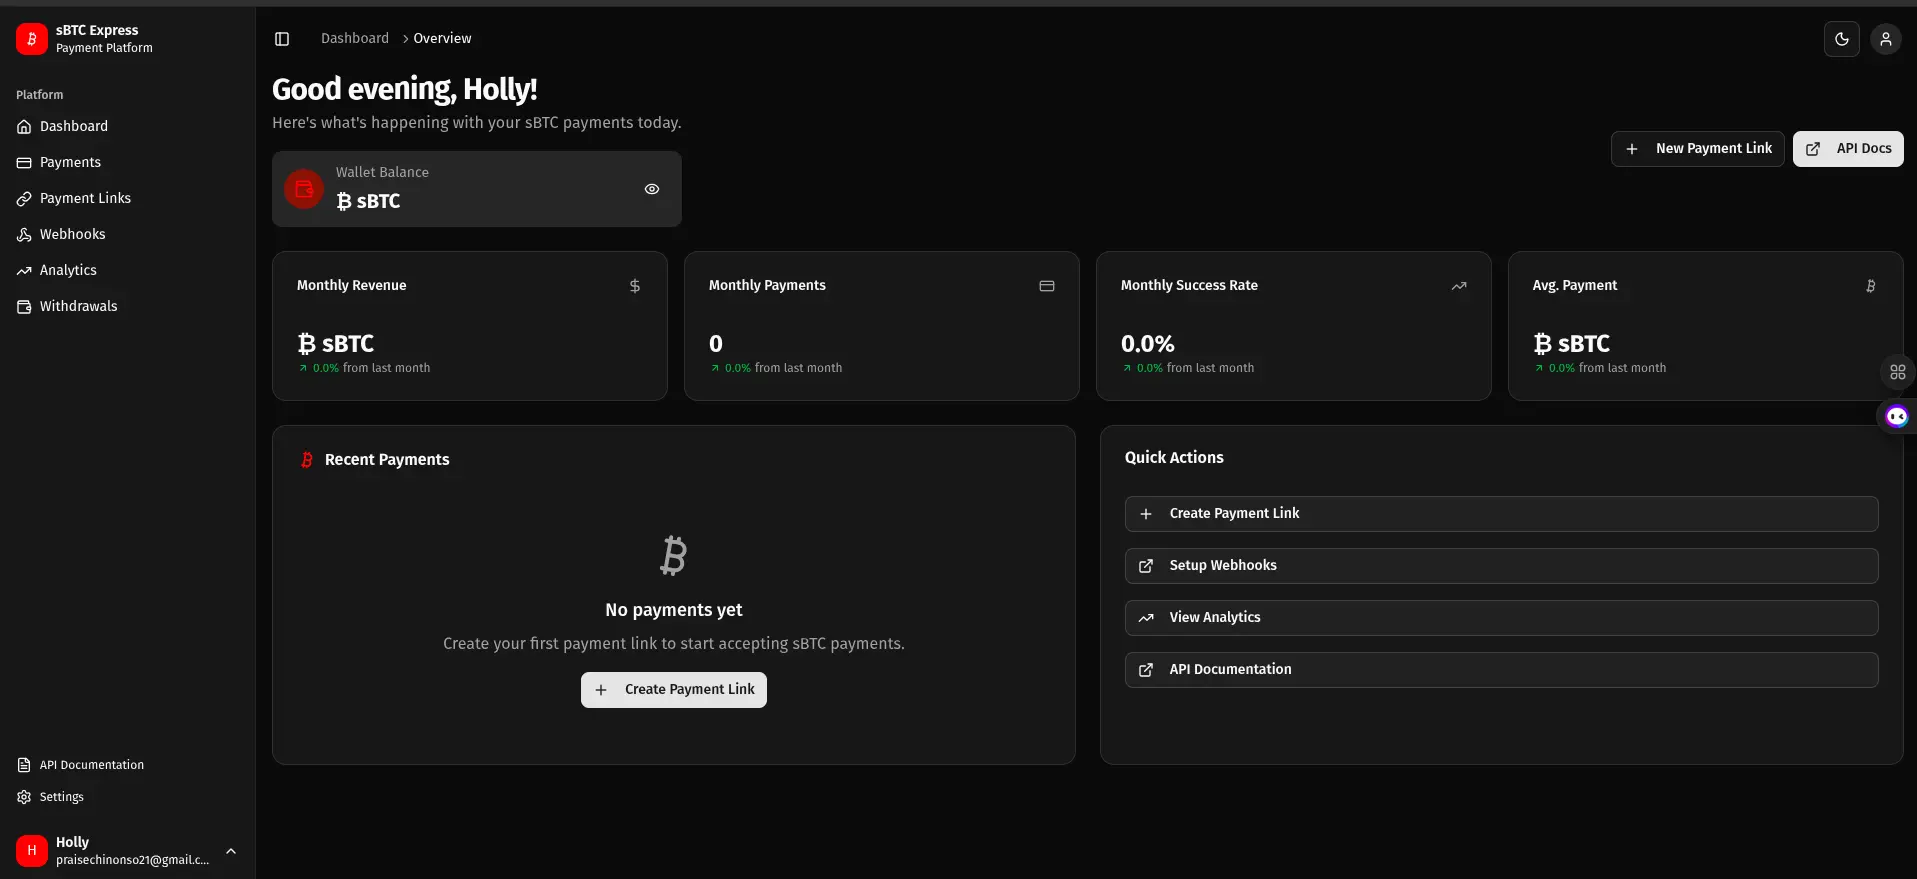The height and width of the screenshot is (879, 1917).
Task: Open Payment Links in sidebar
Action: click(127, 198)
